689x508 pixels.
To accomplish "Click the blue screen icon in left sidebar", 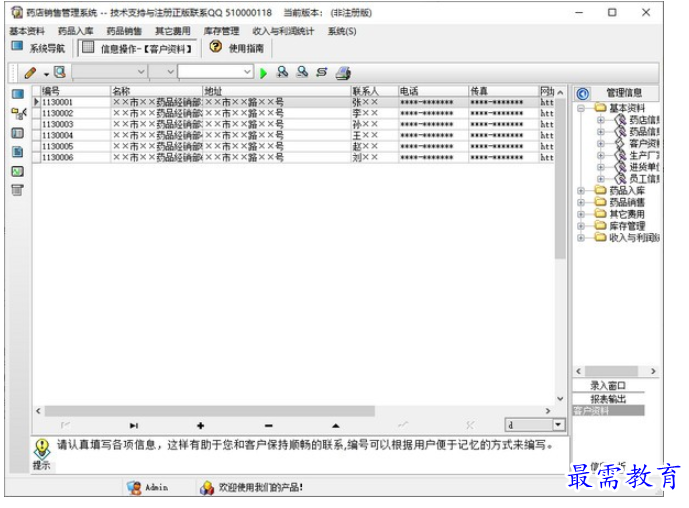I will click(18, 94).
